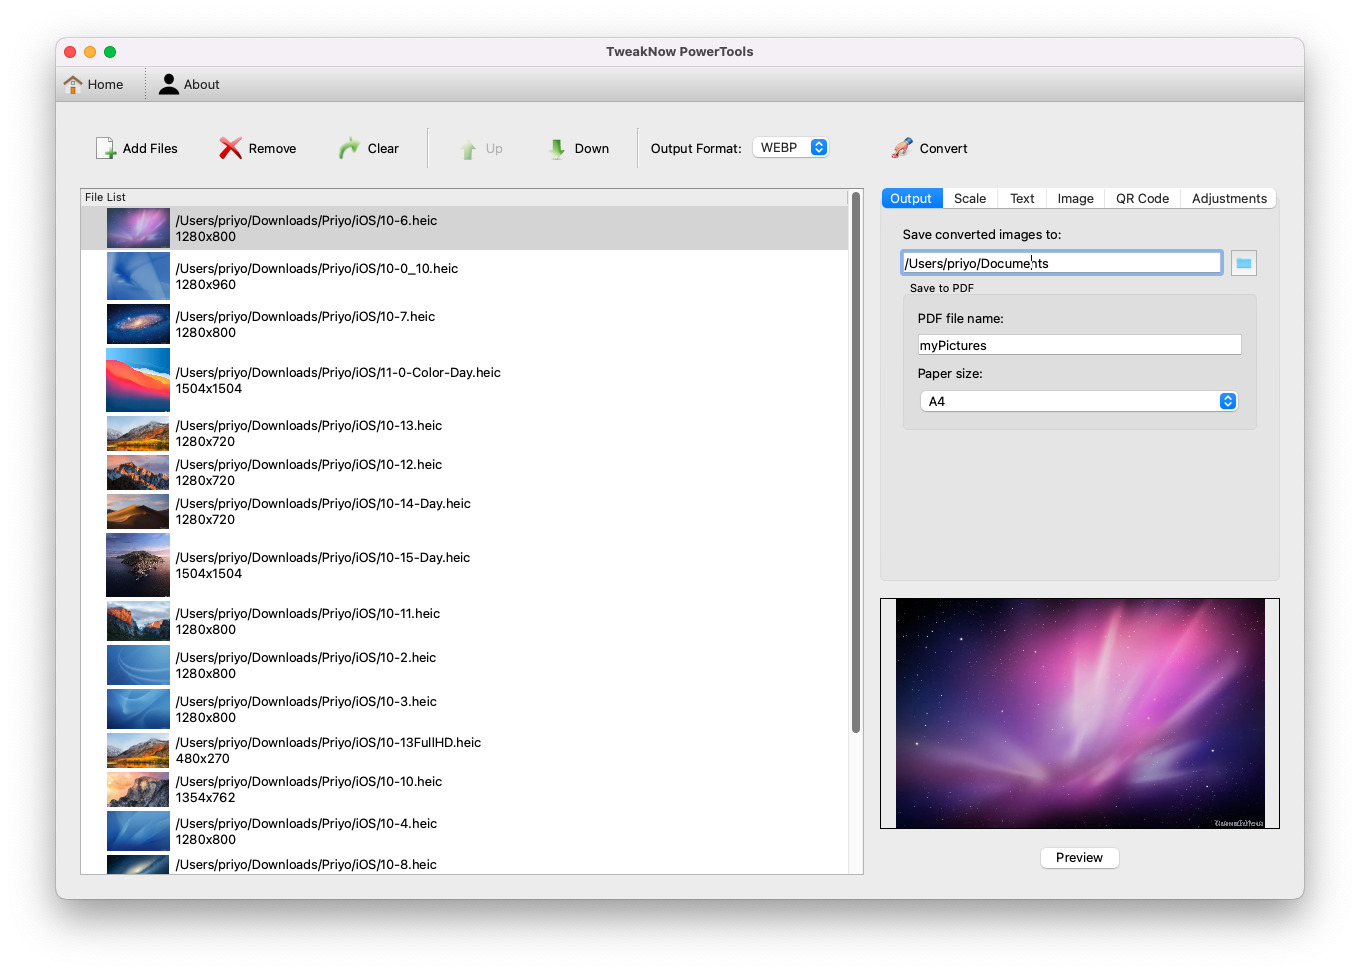Click the Add Files icon

tap(104, 147)
